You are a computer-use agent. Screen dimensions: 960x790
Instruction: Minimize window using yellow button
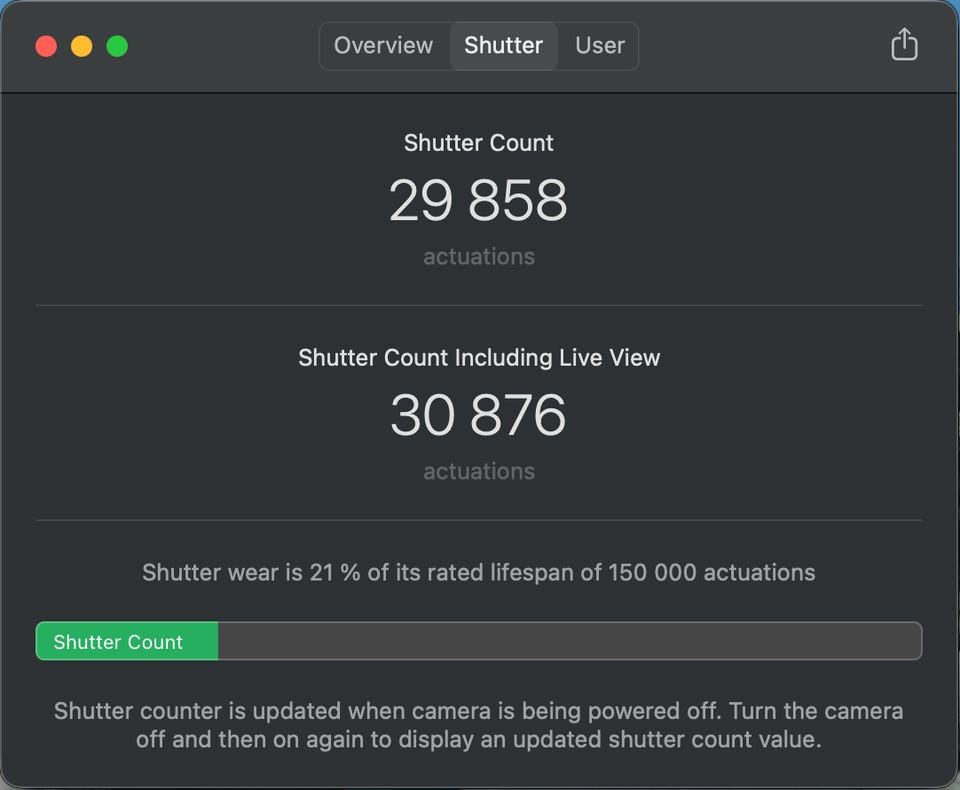point(82,46)
